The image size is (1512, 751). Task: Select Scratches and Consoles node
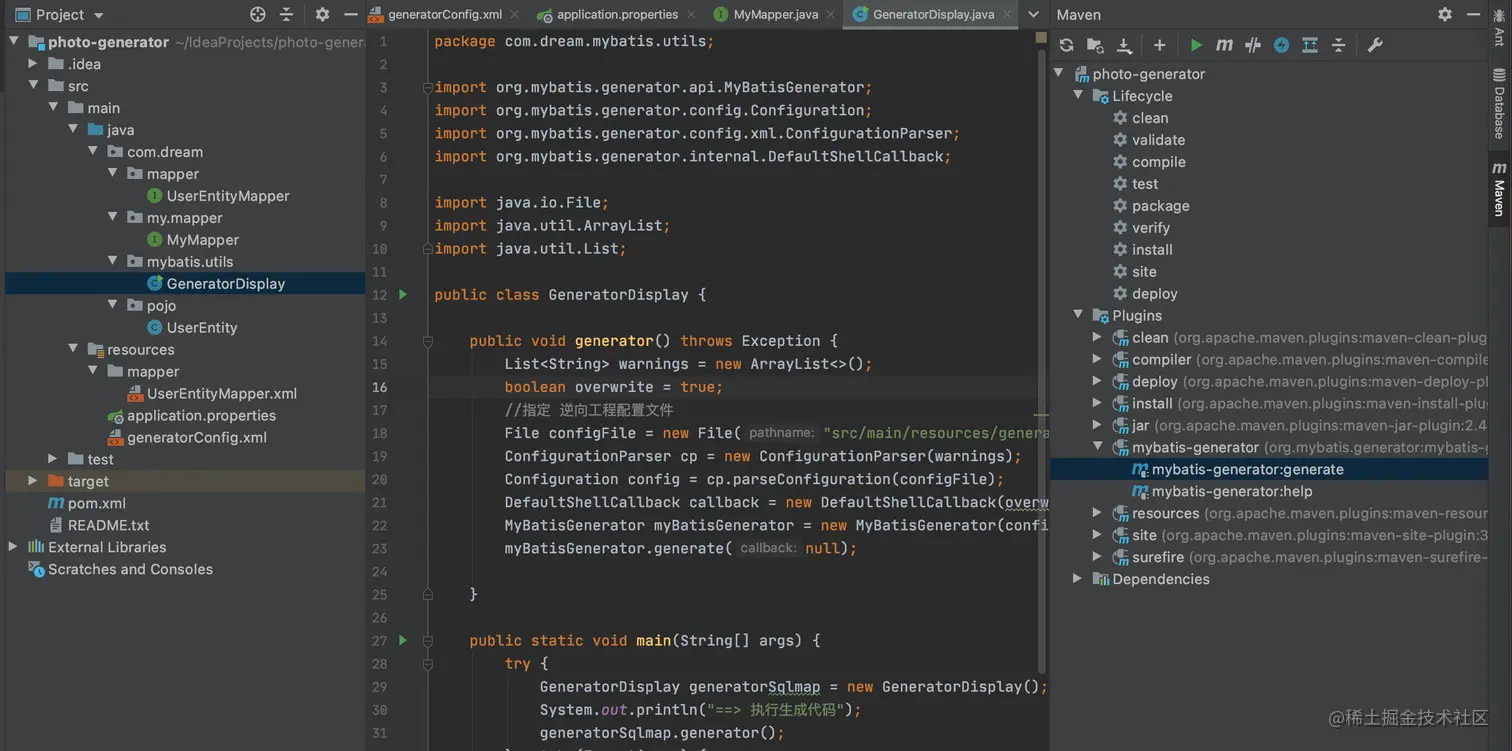tap(130, 569)
